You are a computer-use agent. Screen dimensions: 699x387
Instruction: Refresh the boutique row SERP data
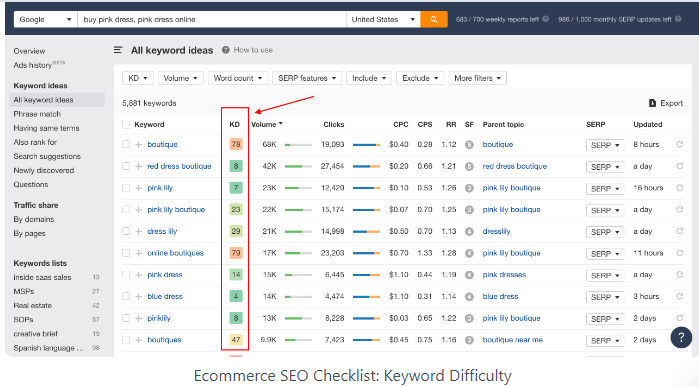(x=679, y=144)
